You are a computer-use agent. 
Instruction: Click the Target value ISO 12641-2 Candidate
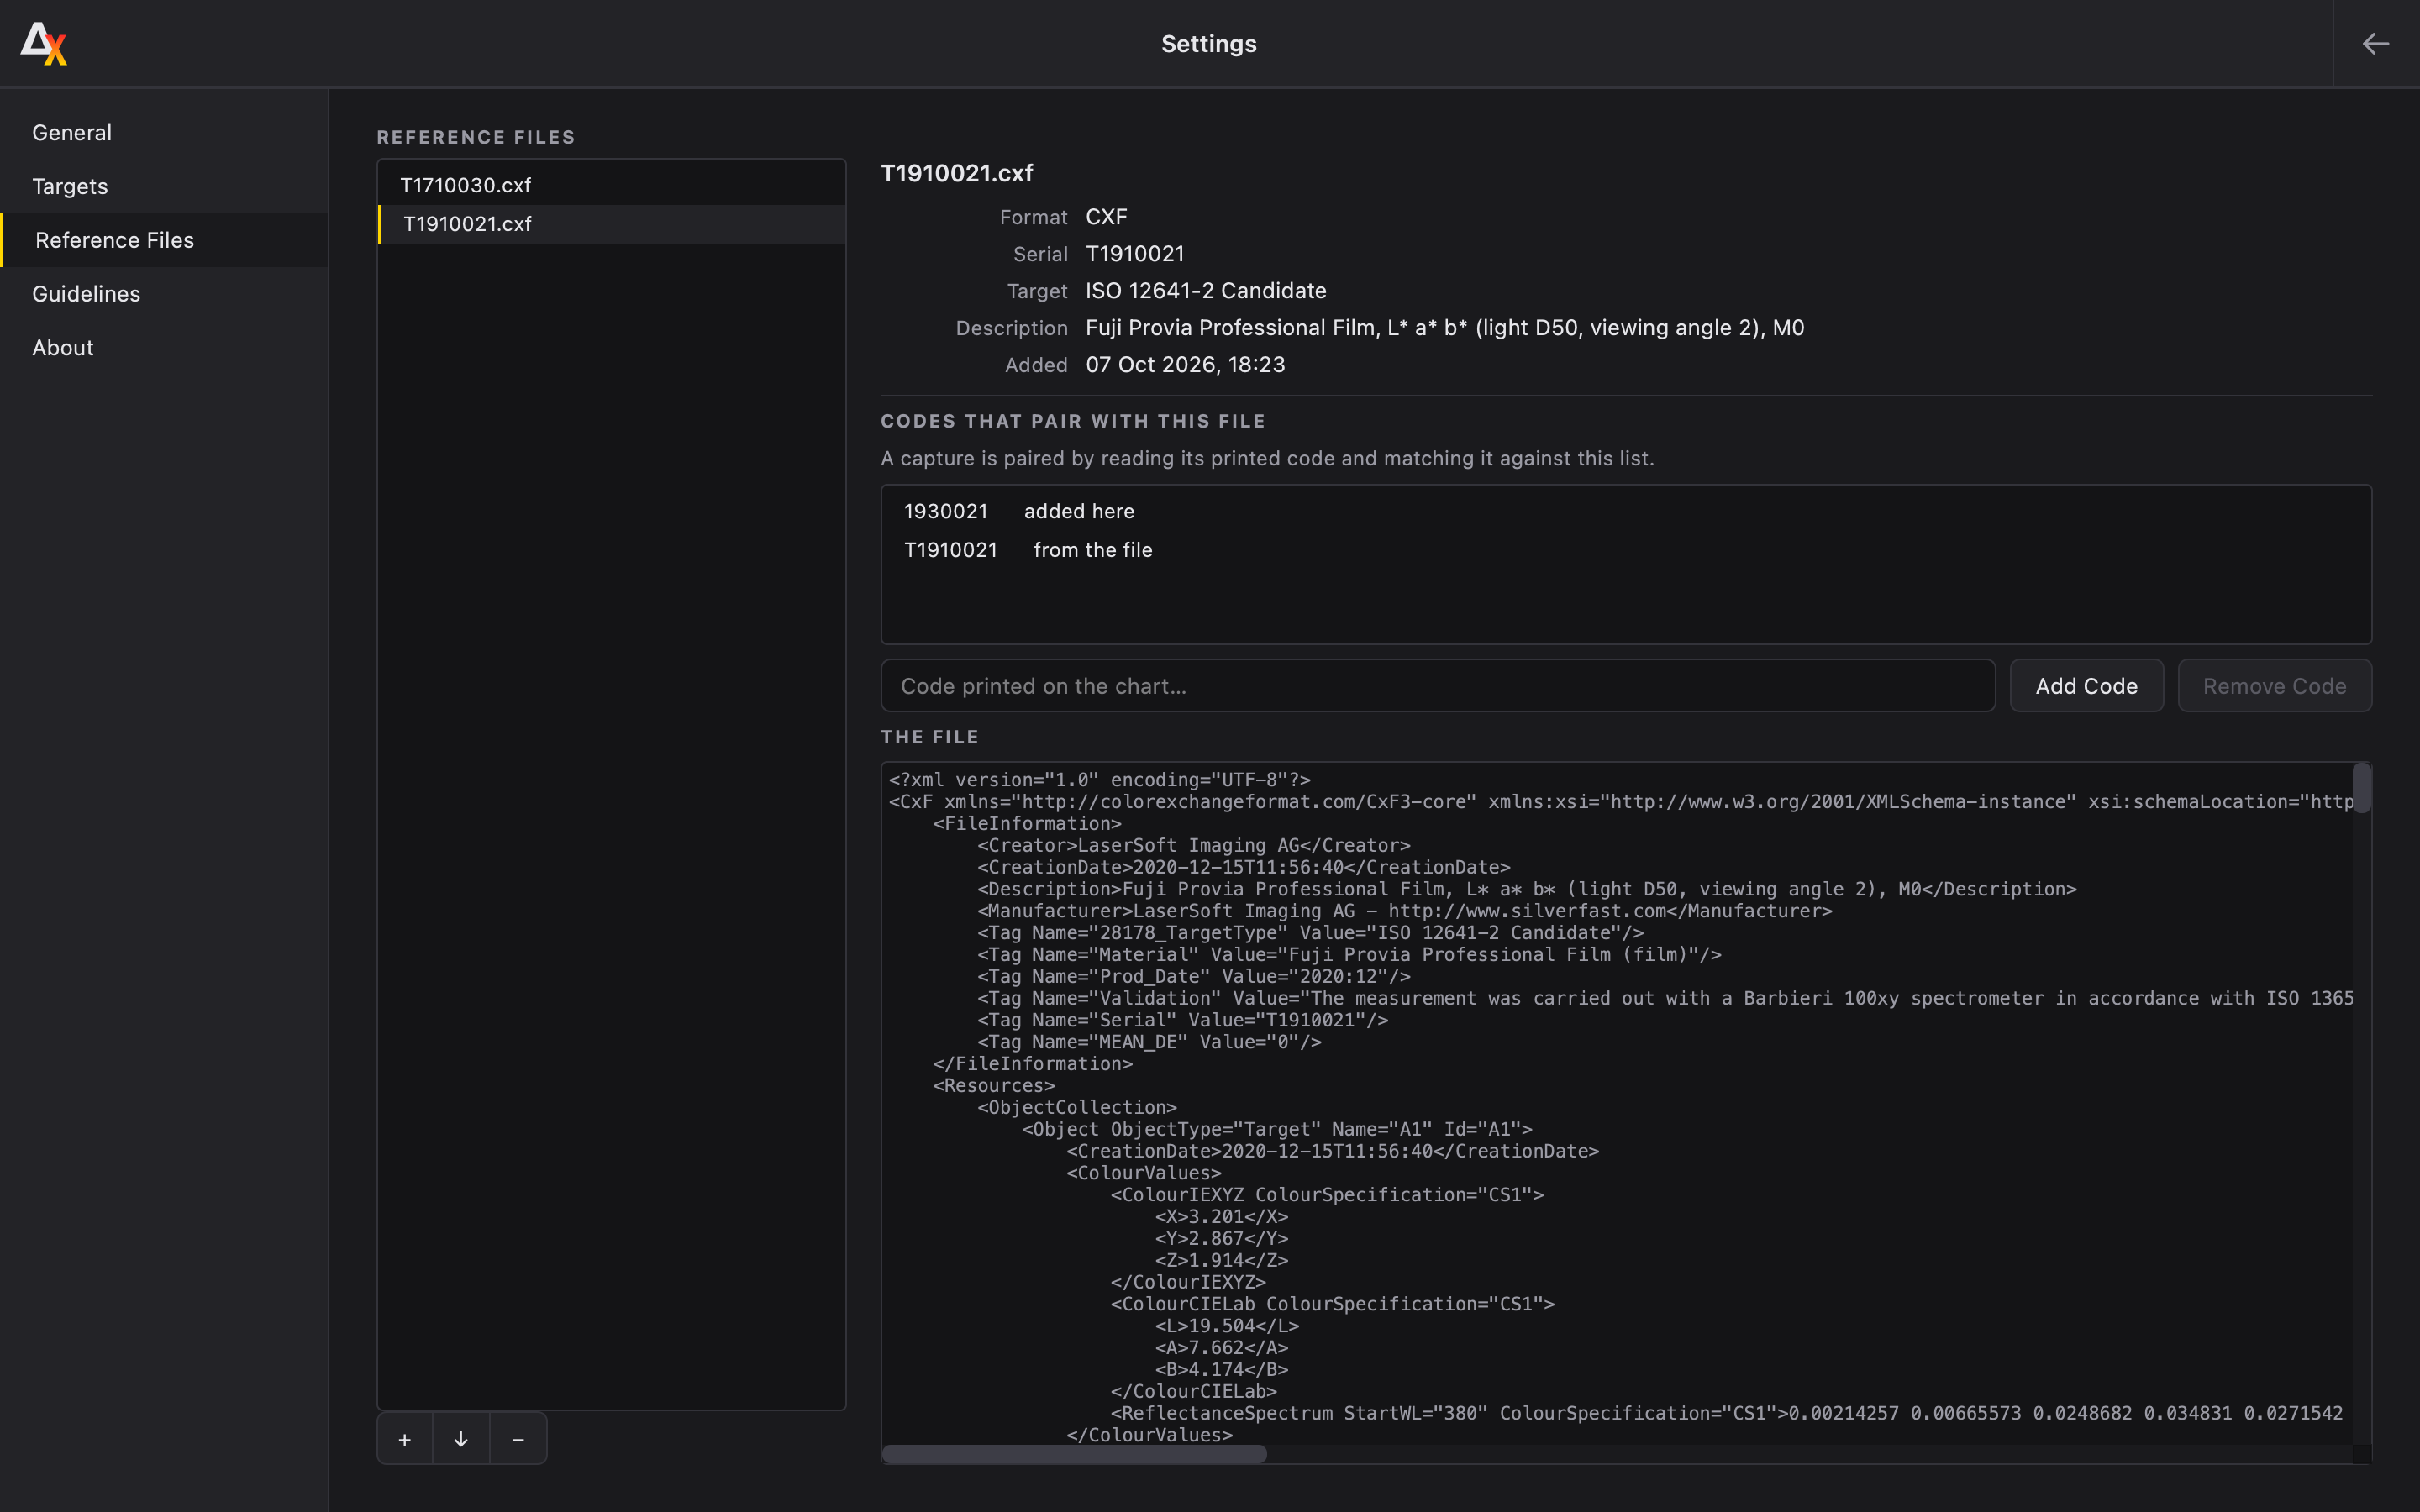coord(1206,291)
